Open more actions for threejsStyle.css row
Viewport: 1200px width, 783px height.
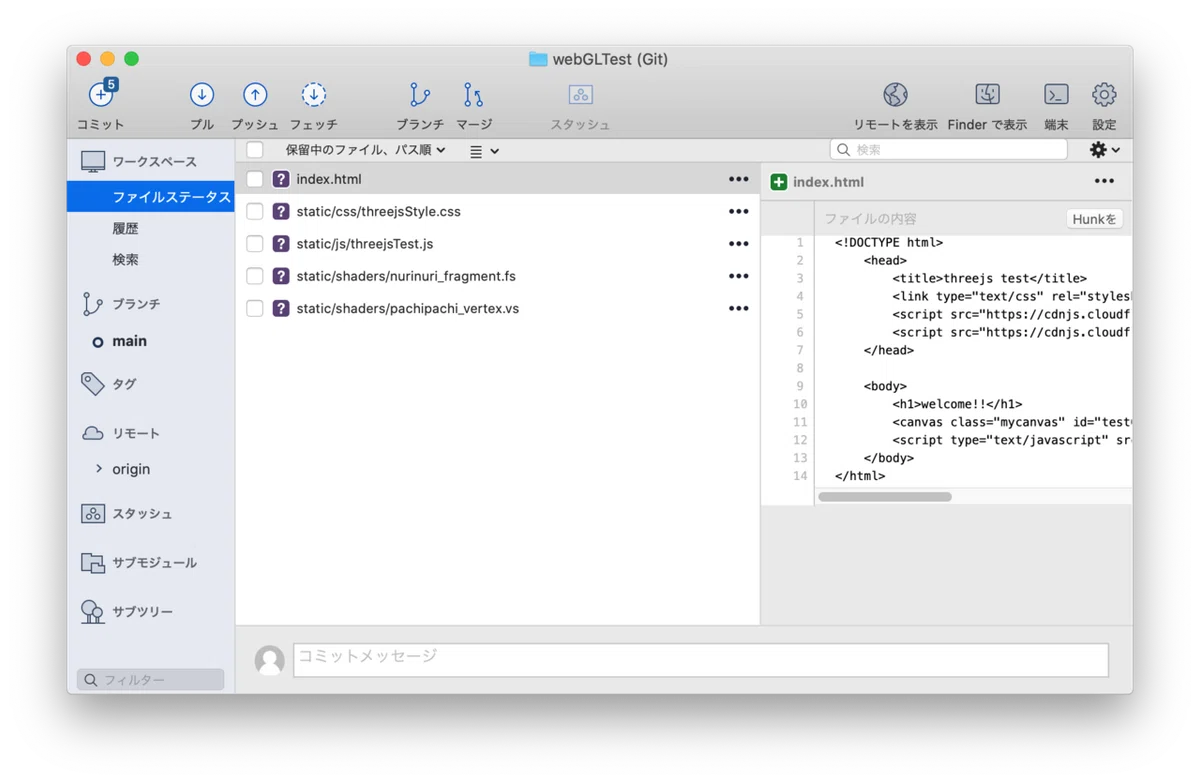(739, 211)
